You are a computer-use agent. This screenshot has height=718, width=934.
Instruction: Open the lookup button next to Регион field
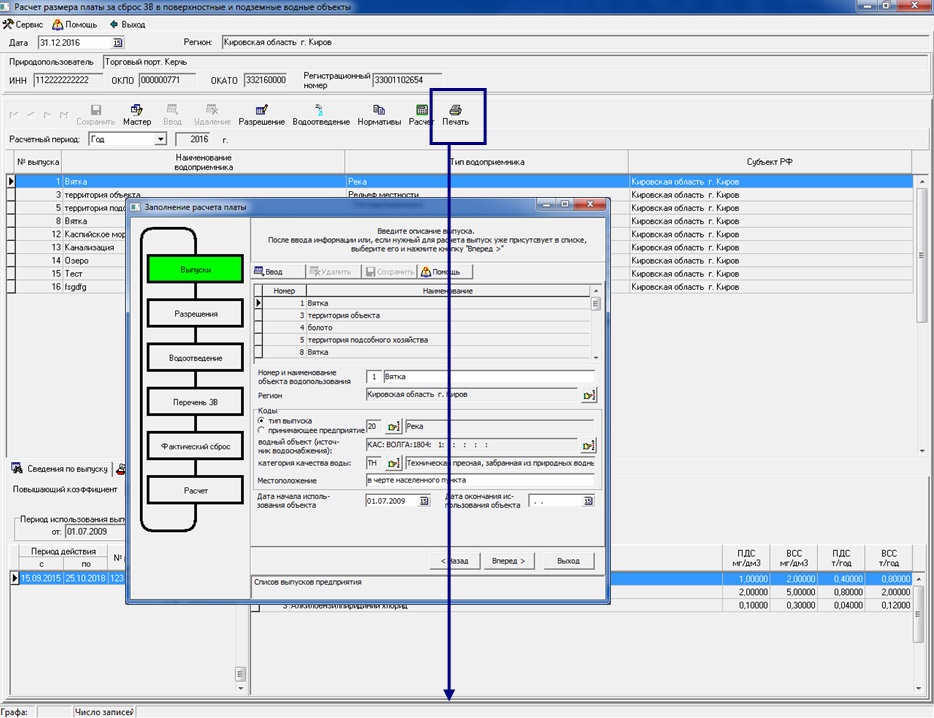click(588, 396)
